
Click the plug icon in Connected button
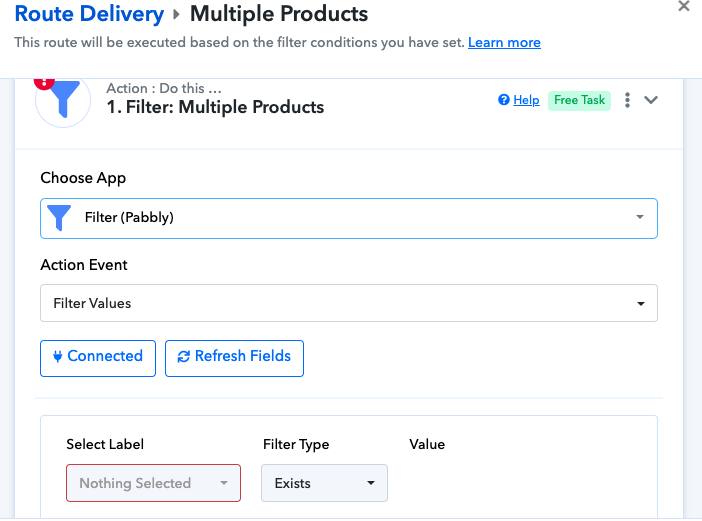point(57,356)
